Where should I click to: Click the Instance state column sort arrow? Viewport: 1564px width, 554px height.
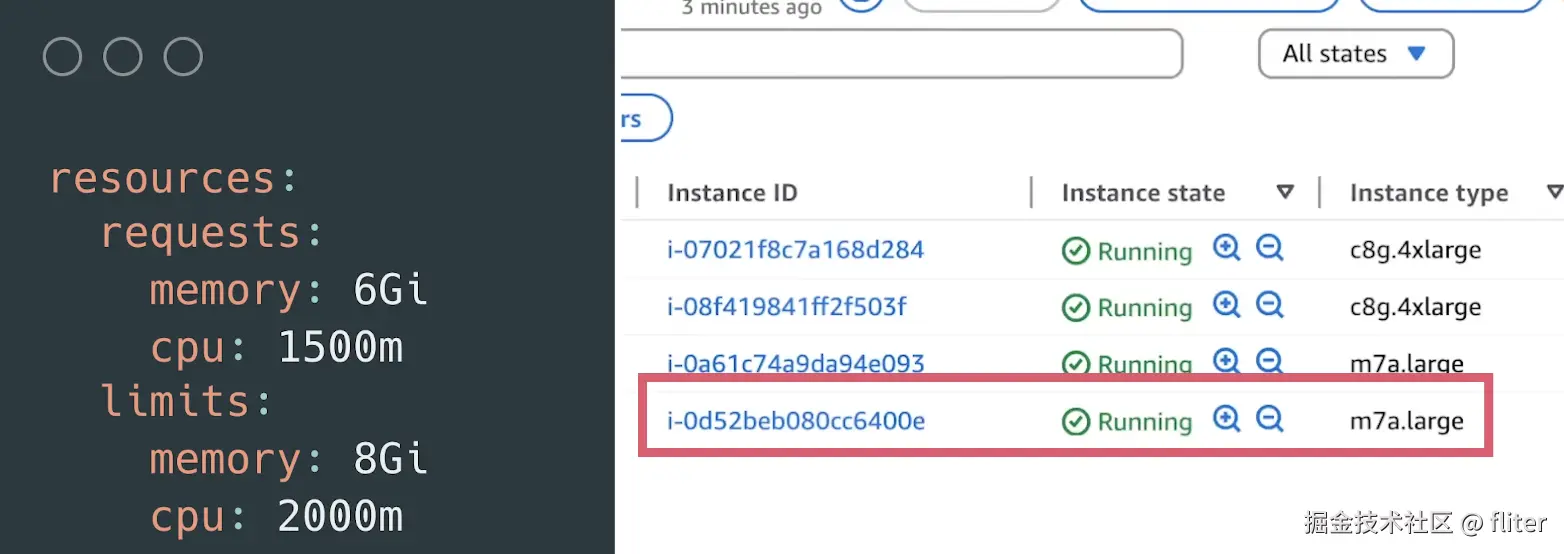[1286, 192]
